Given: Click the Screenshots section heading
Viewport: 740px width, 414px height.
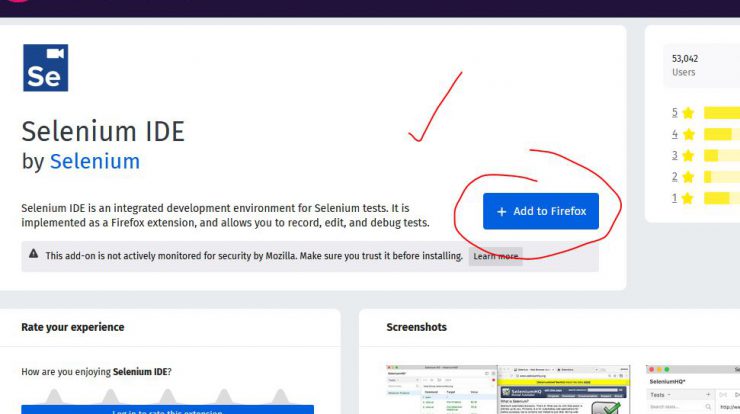Looking at the screenshot, I should tap(416, 327).
